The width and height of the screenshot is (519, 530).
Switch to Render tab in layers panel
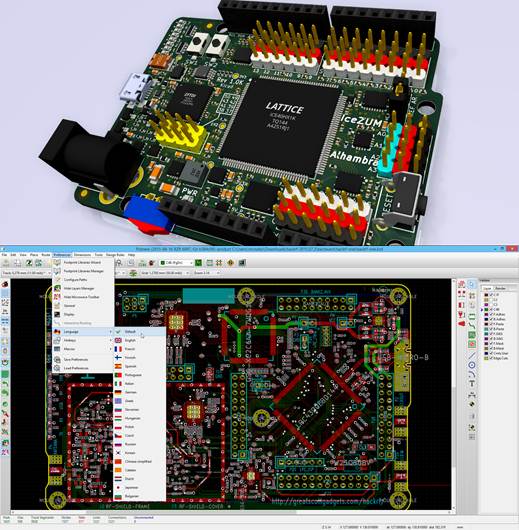pos(500,288)
